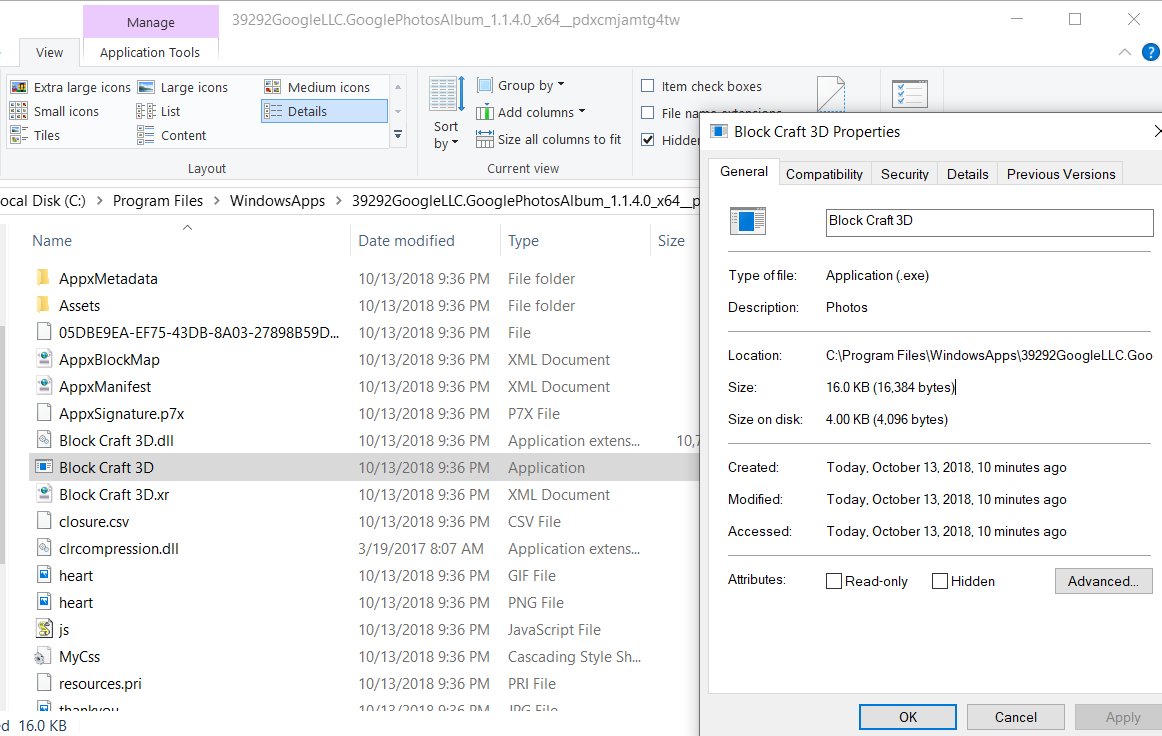Choose Large icons layout

point(183,87)
